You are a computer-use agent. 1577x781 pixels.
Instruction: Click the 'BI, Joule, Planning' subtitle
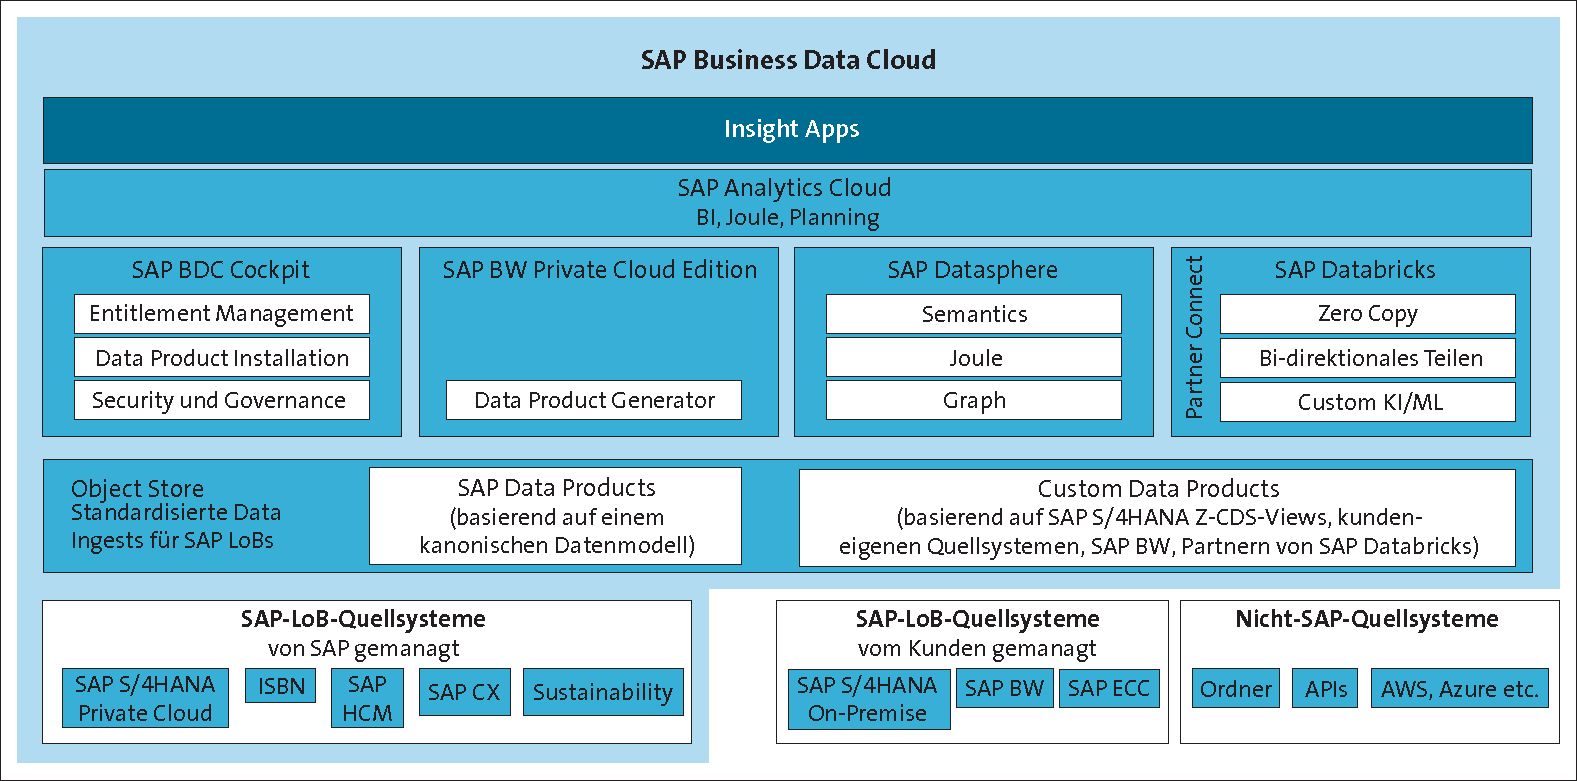point(788,218)
